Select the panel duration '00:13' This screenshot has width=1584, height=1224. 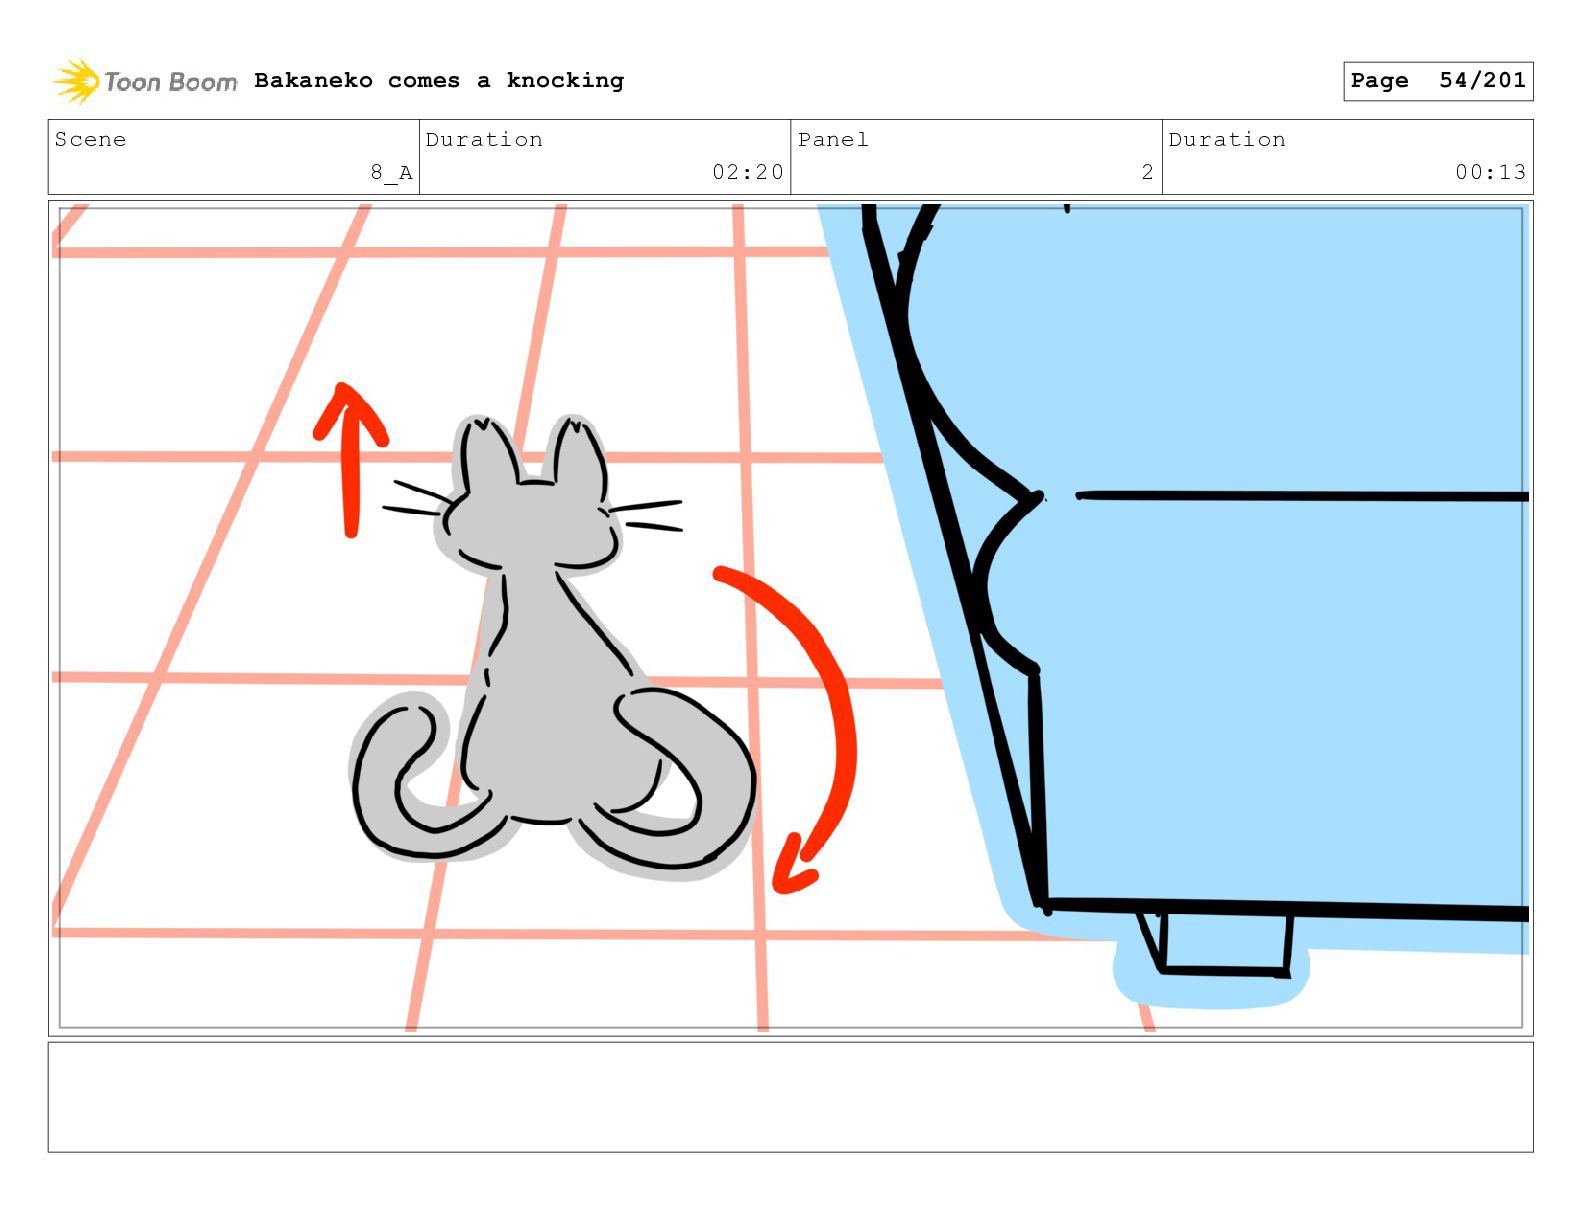[1491, 172]
